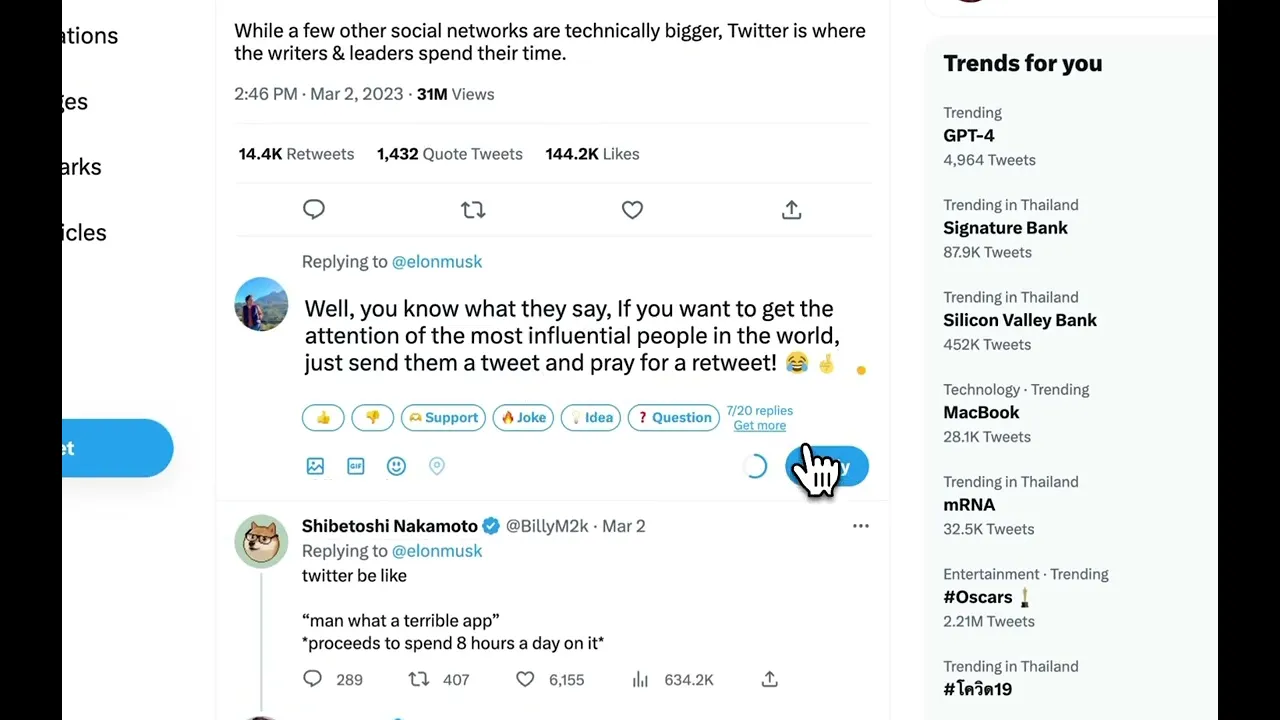Open the Silicon Valley Bank trend
The height and width of the screenshot is (720, 1280).
coord(1019,320)
